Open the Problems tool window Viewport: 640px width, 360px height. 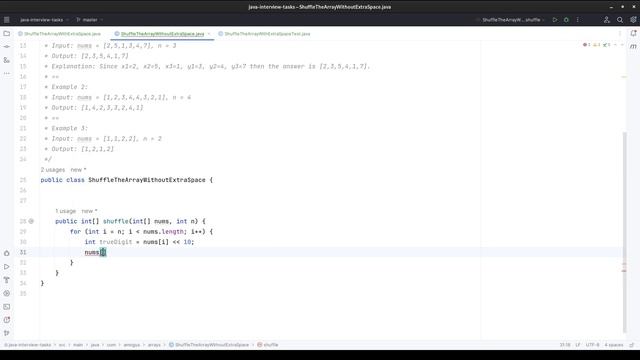pyautogui.click(x=7, y=320)
